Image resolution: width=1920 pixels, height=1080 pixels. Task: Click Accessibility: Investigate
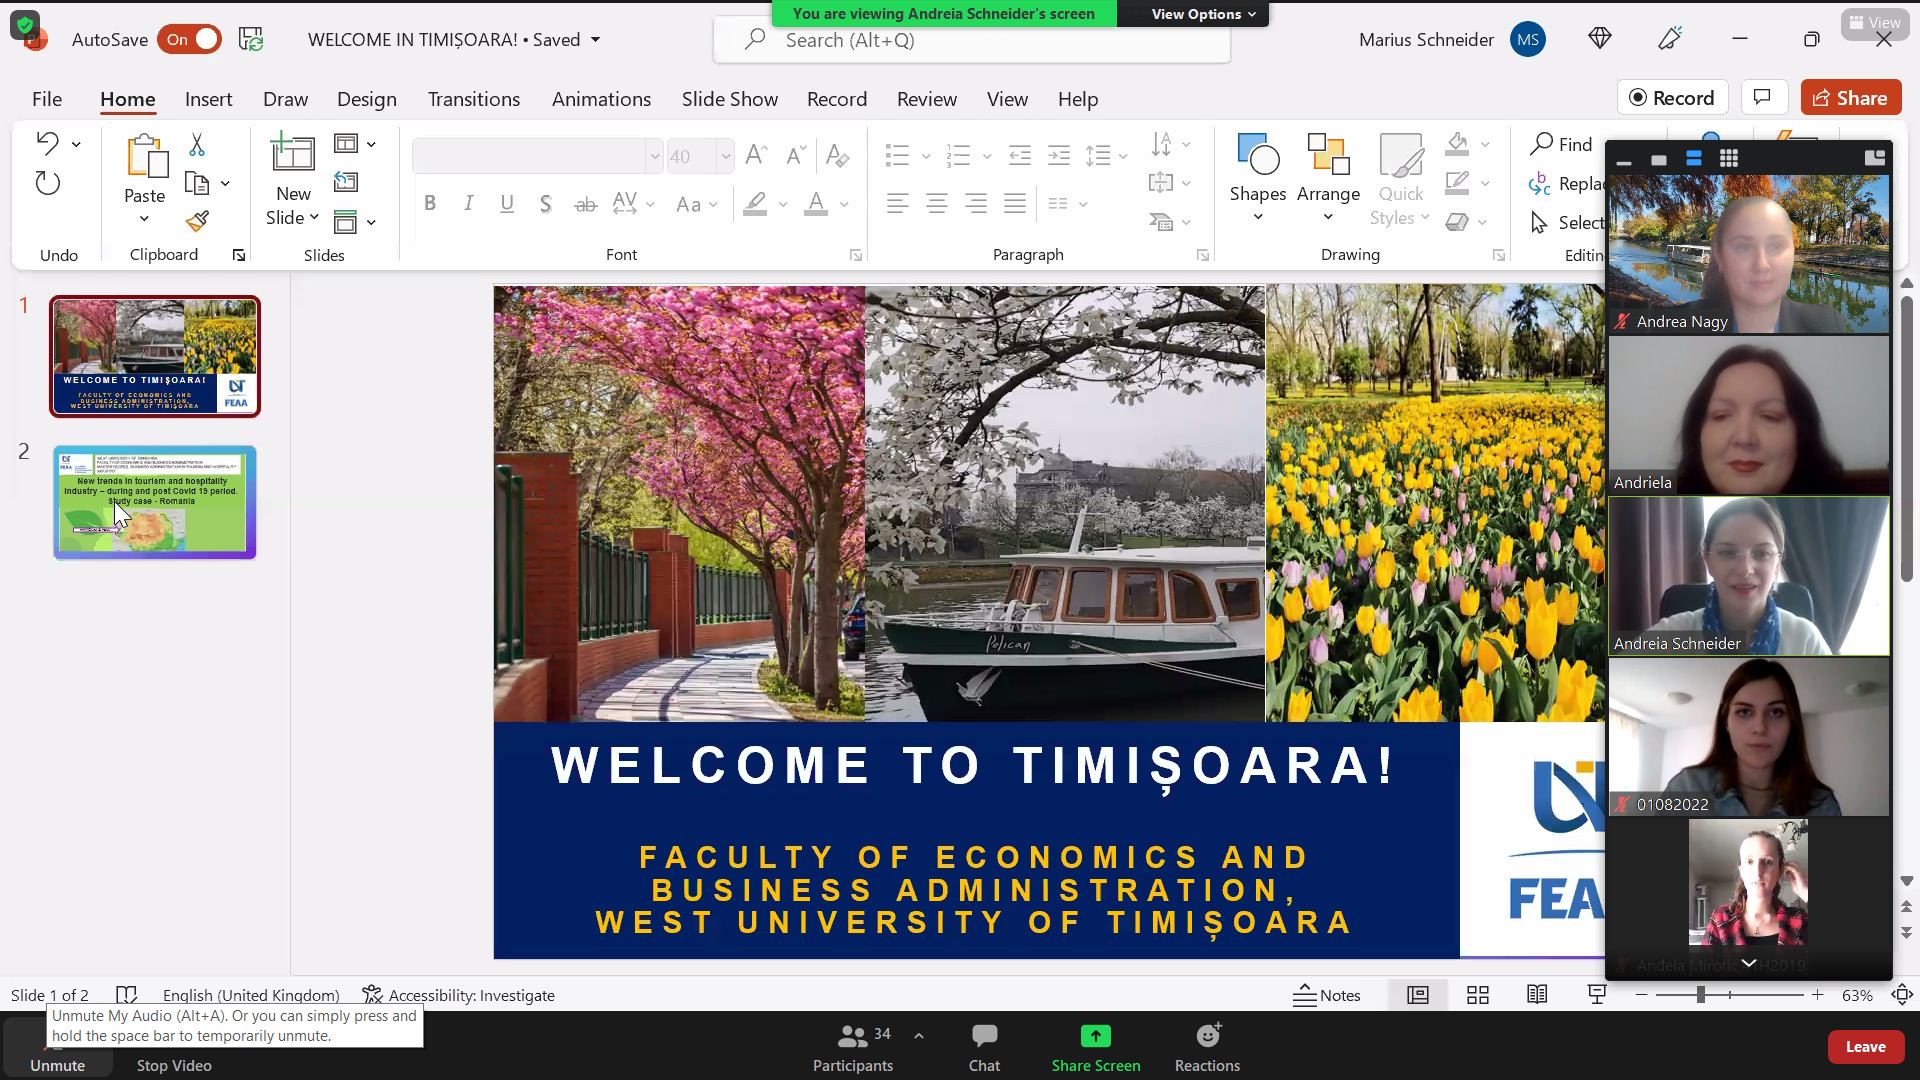coord(458,995)
